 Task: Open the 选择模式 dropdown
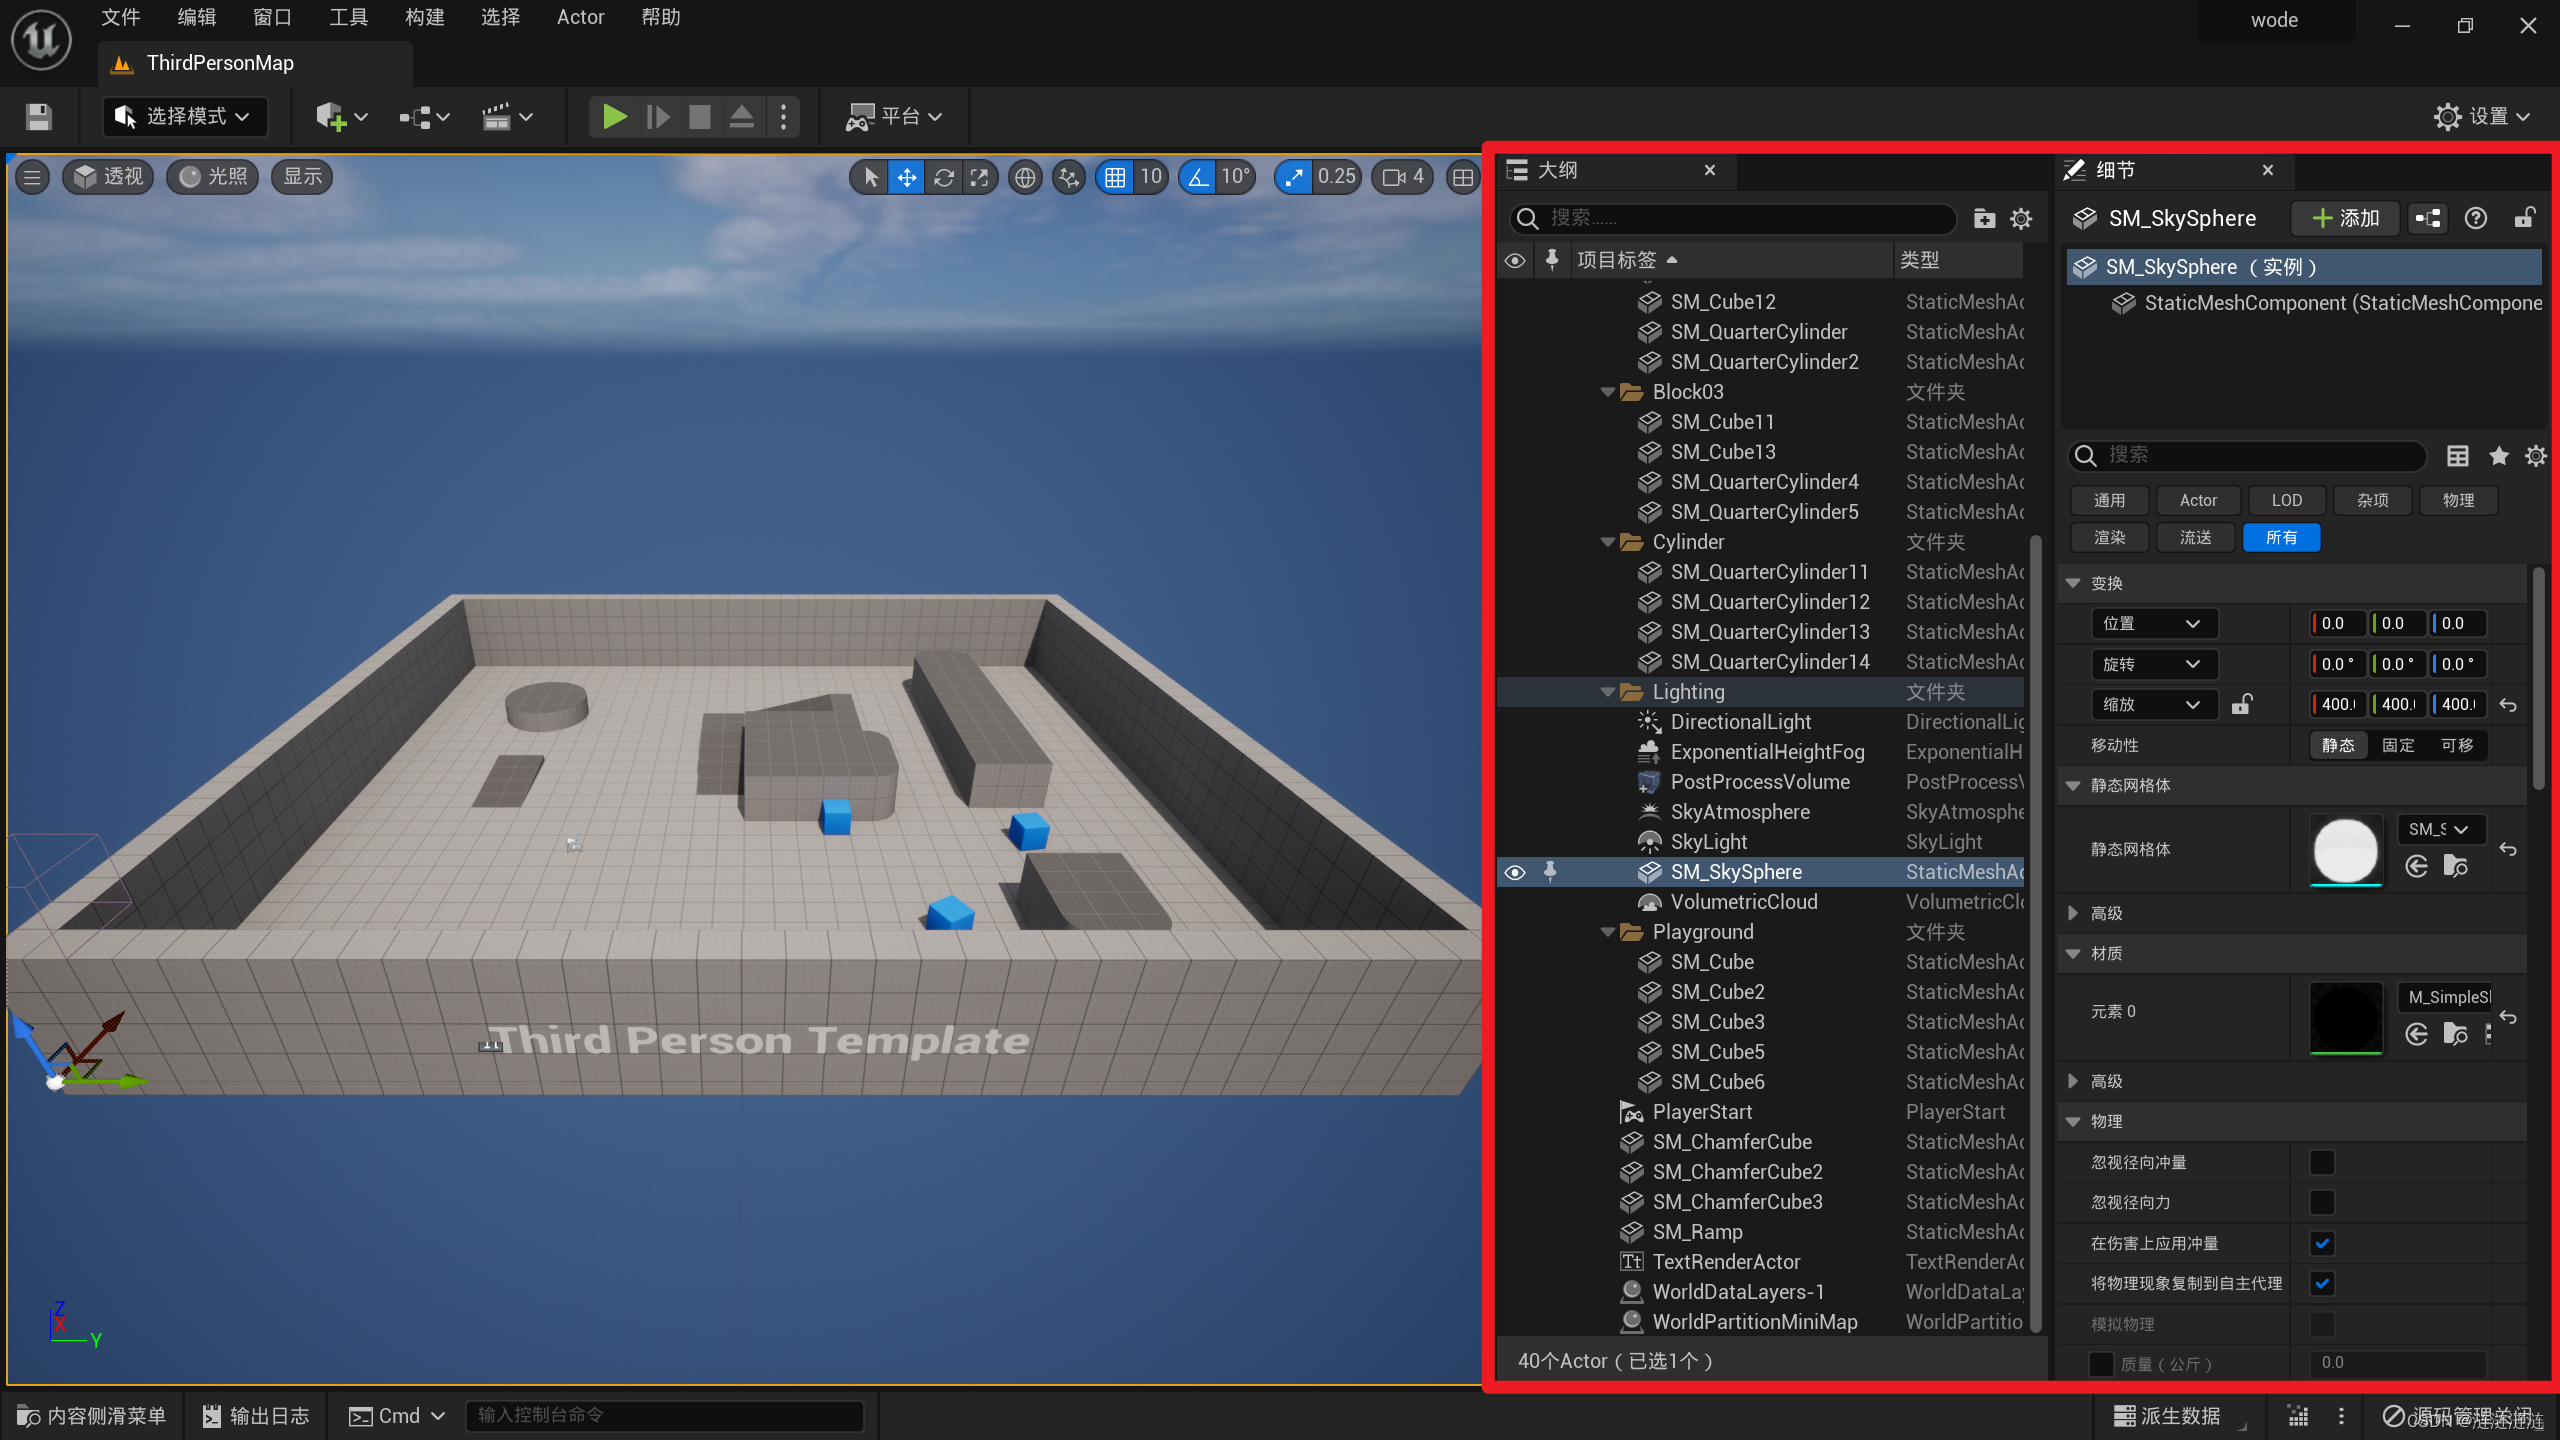pyautogui.click(x=184, y=117)
